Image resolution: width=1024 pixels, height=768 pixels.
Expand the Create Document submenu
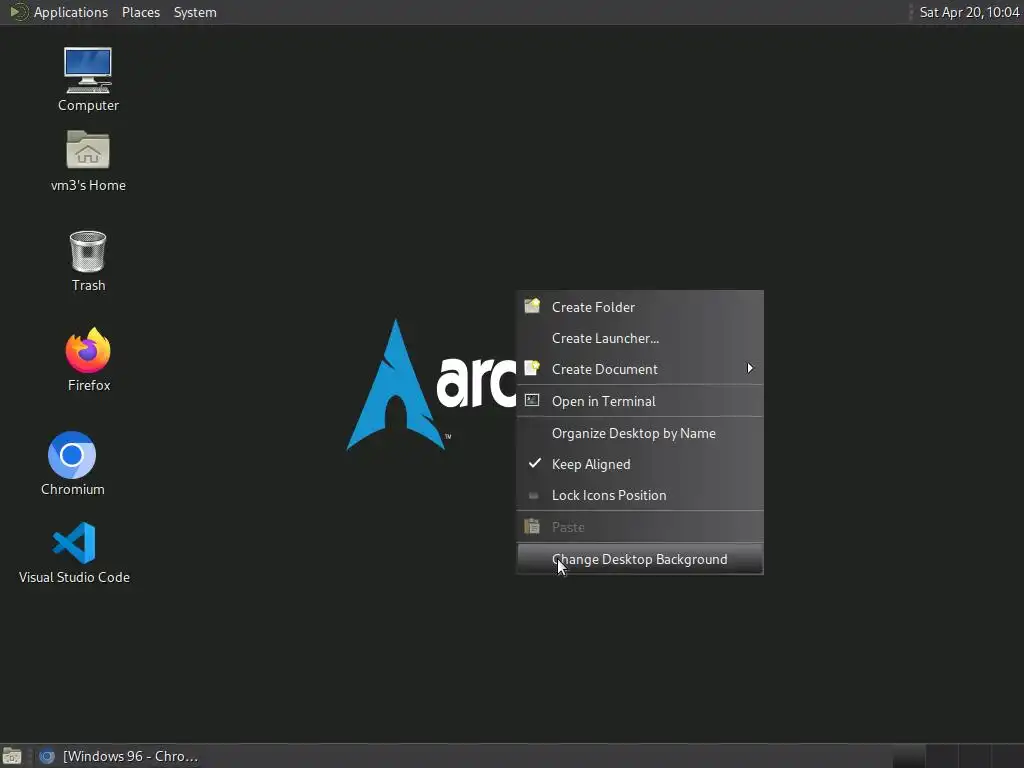(x=640, y=369)
